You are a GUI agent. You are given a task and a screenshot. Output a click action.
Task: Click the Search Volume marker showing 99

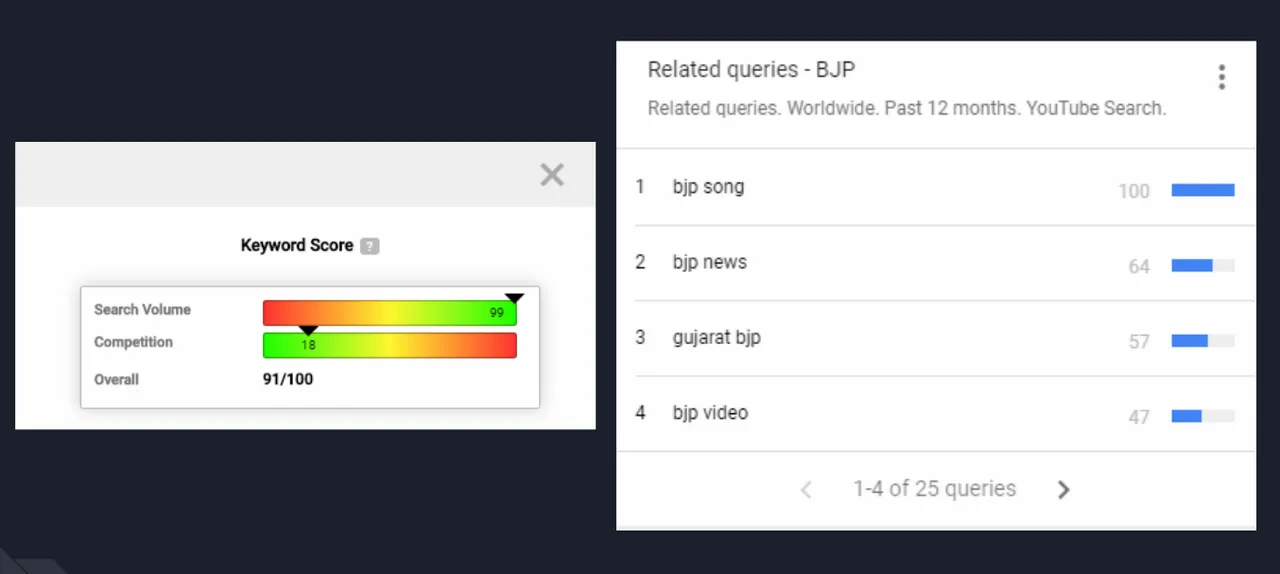514,298
